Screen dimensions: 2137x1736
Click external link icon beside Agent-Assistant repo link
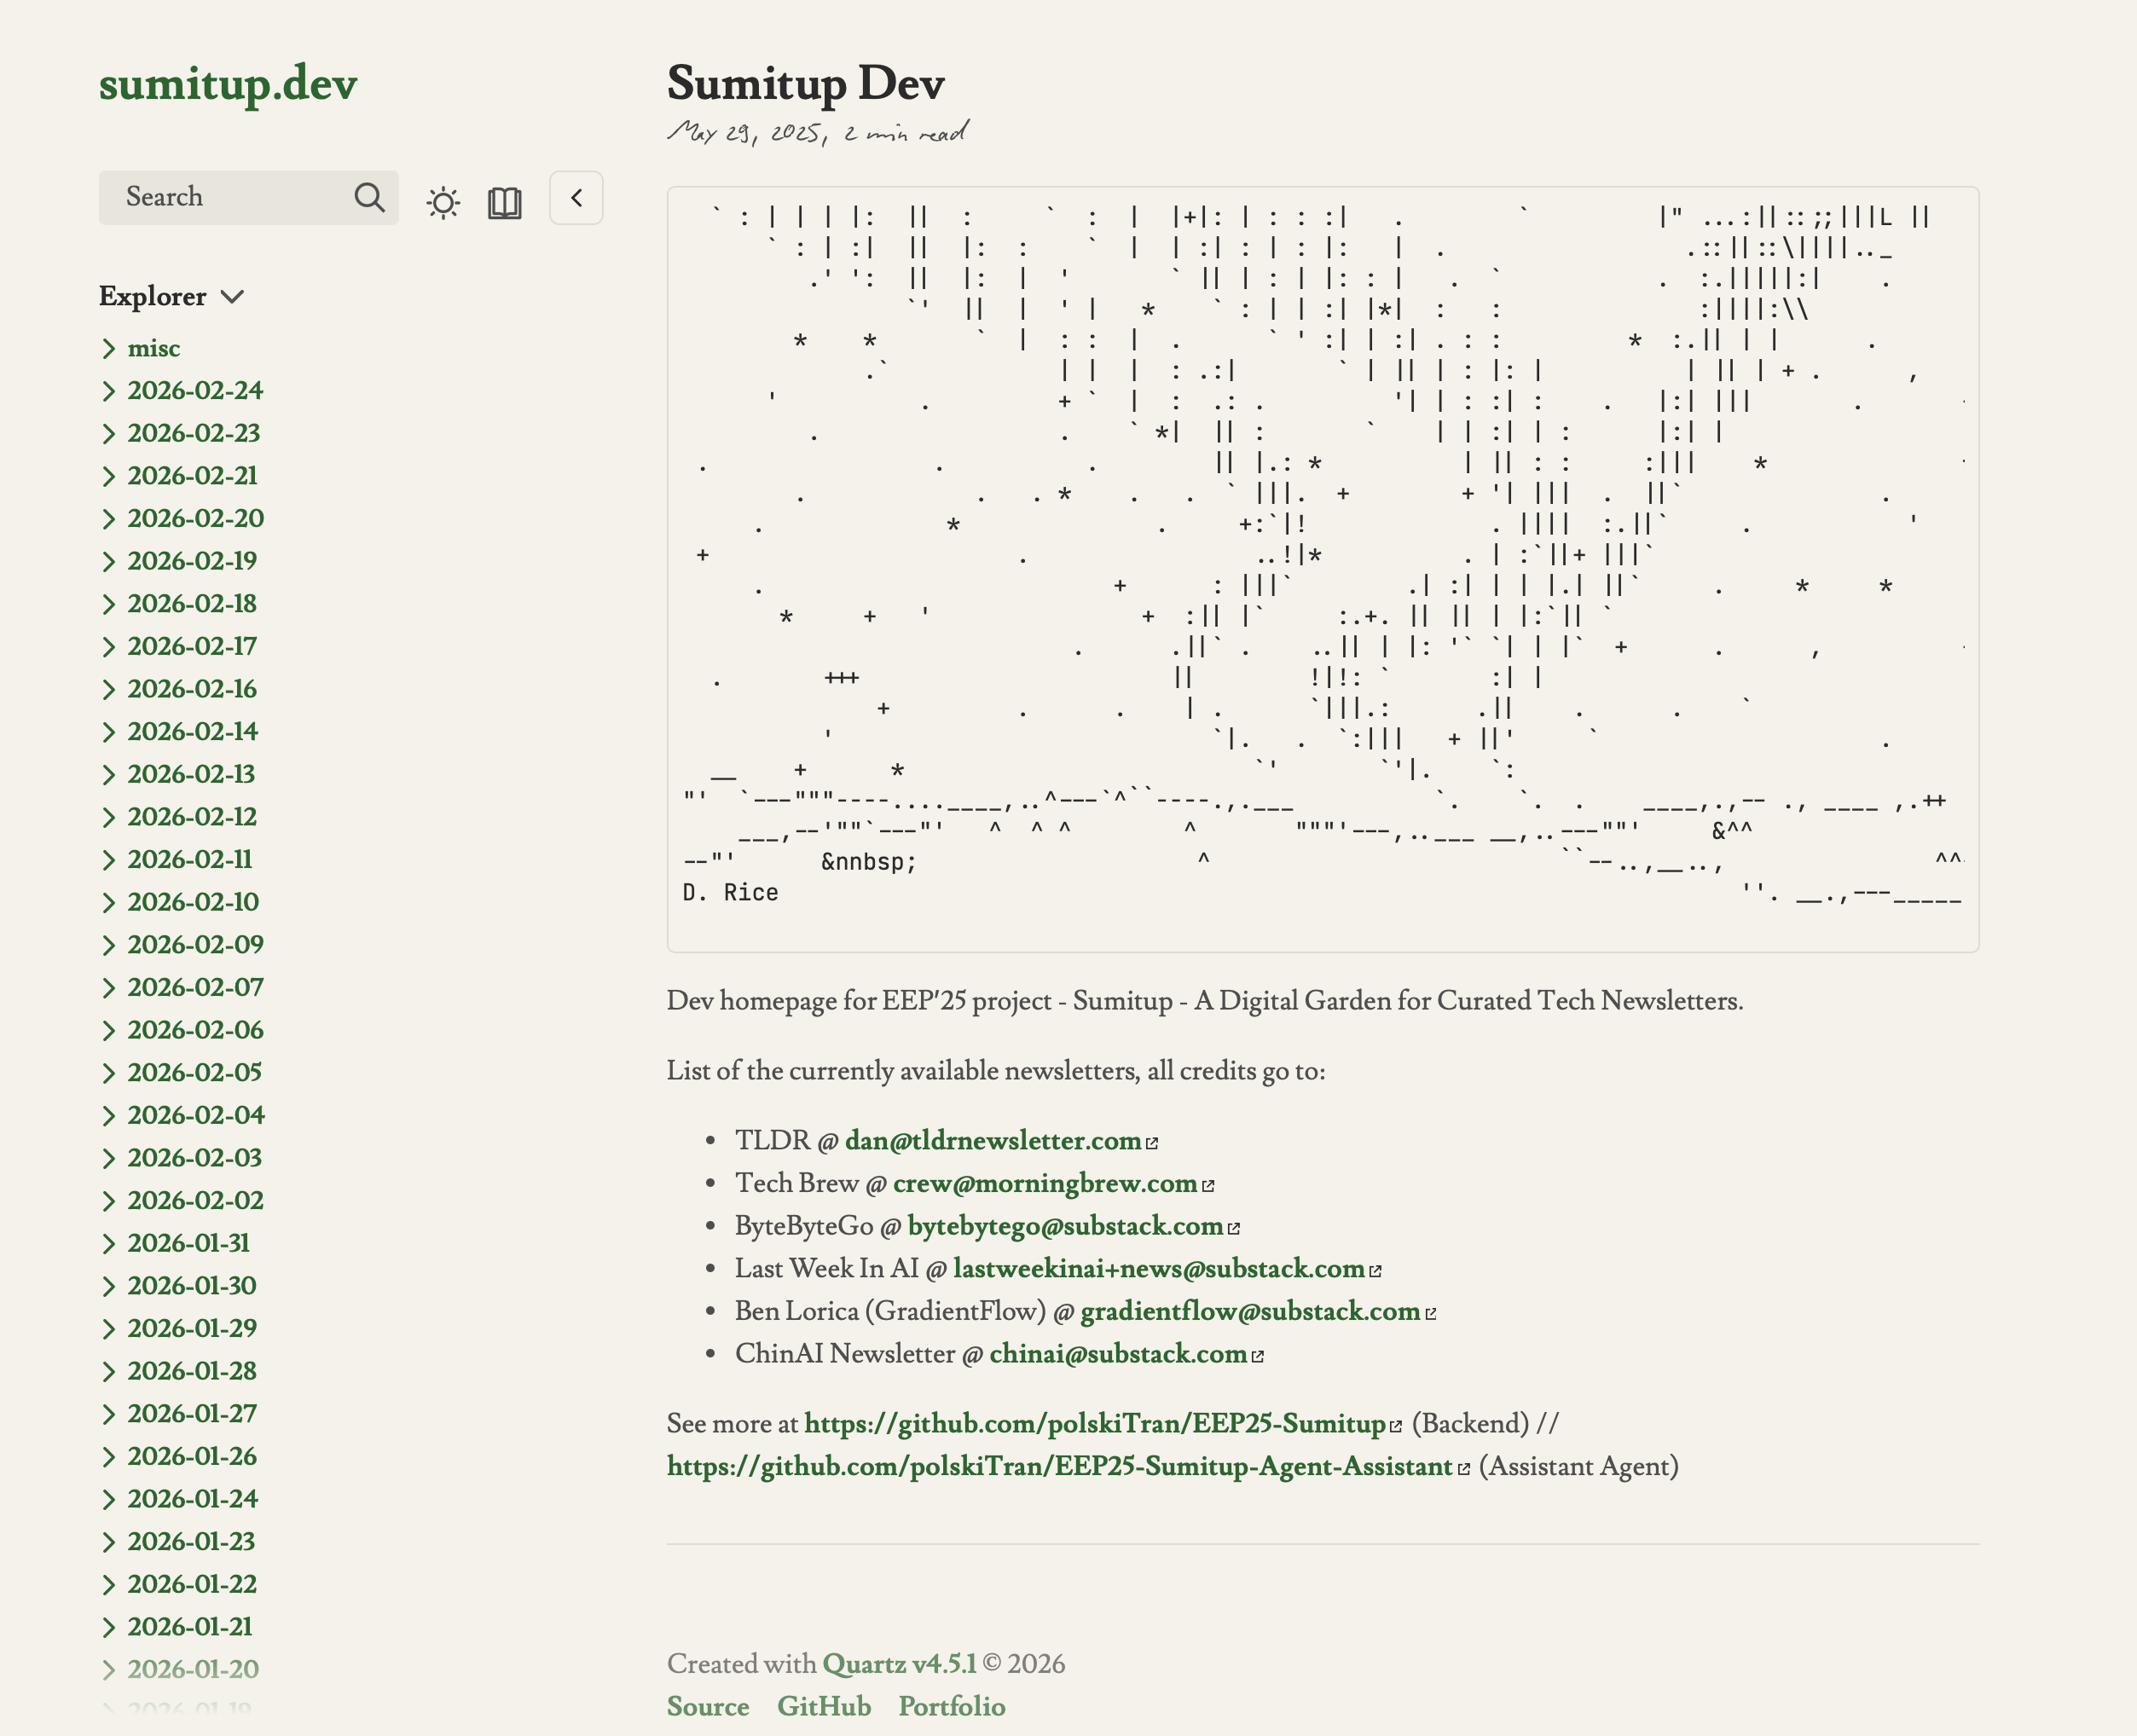coord(1463,1467)
